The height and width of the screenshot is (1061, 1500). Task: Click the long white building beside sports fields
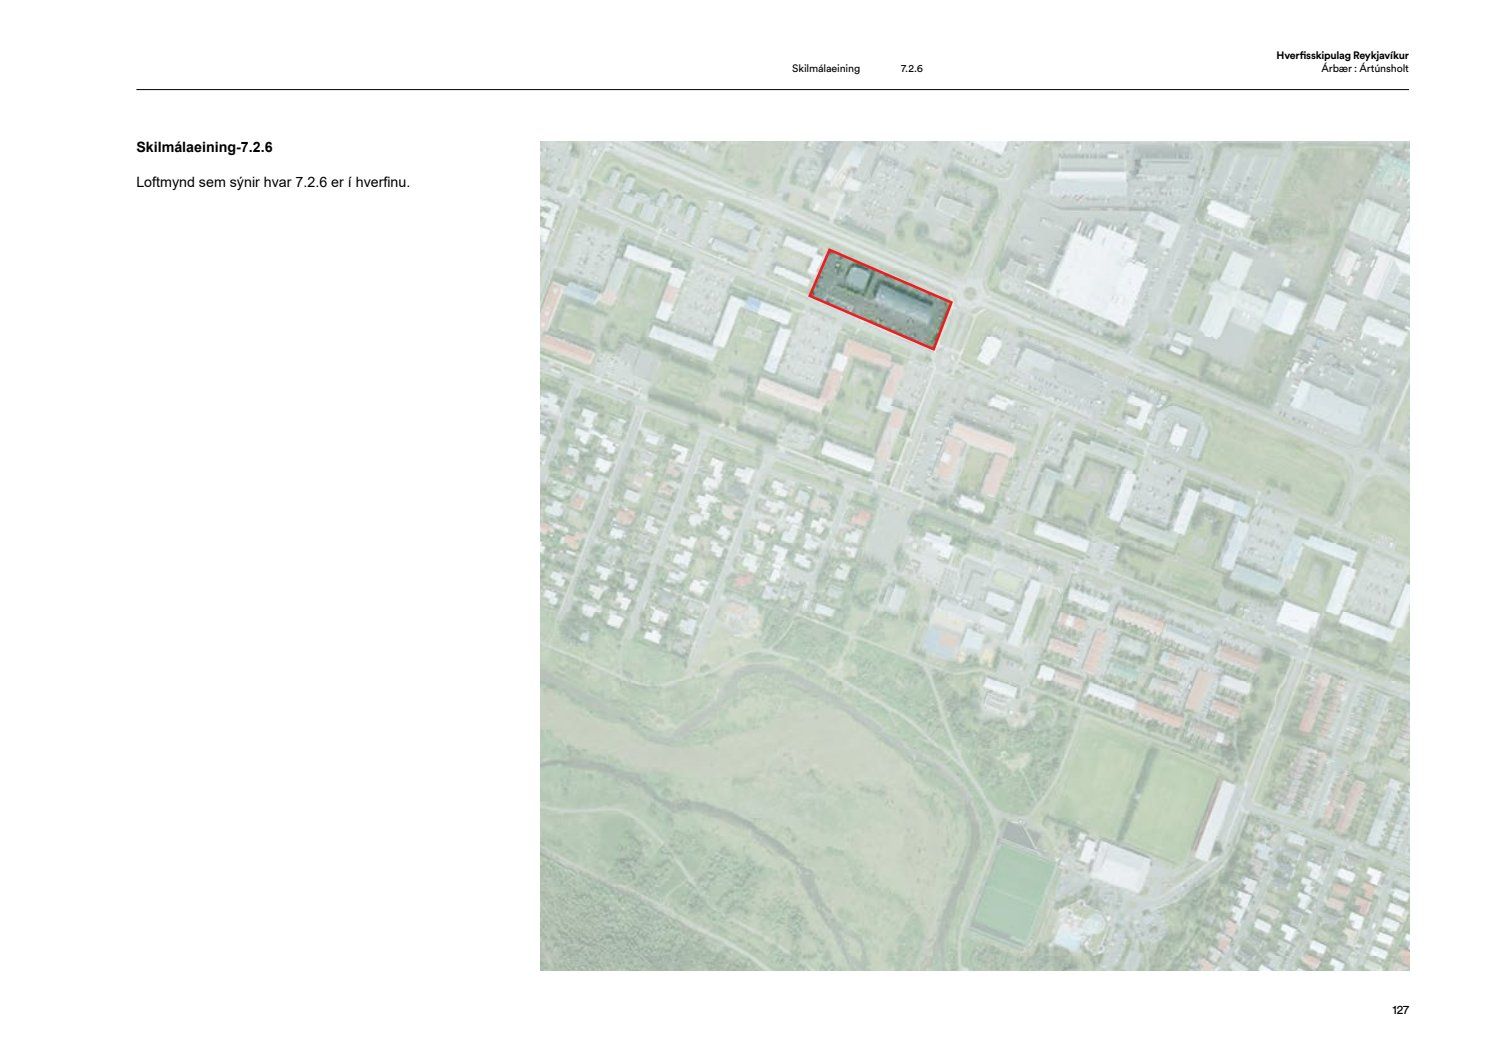tap(1215, 820)
